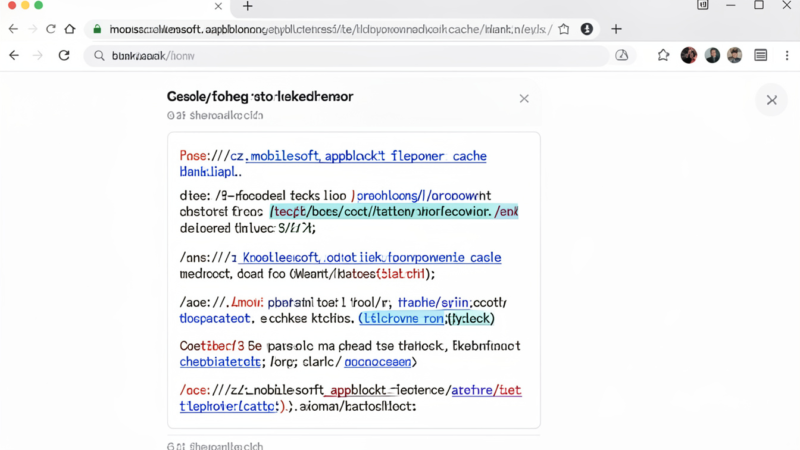Click the star icon in the second toolbar

tap(663, 55)
